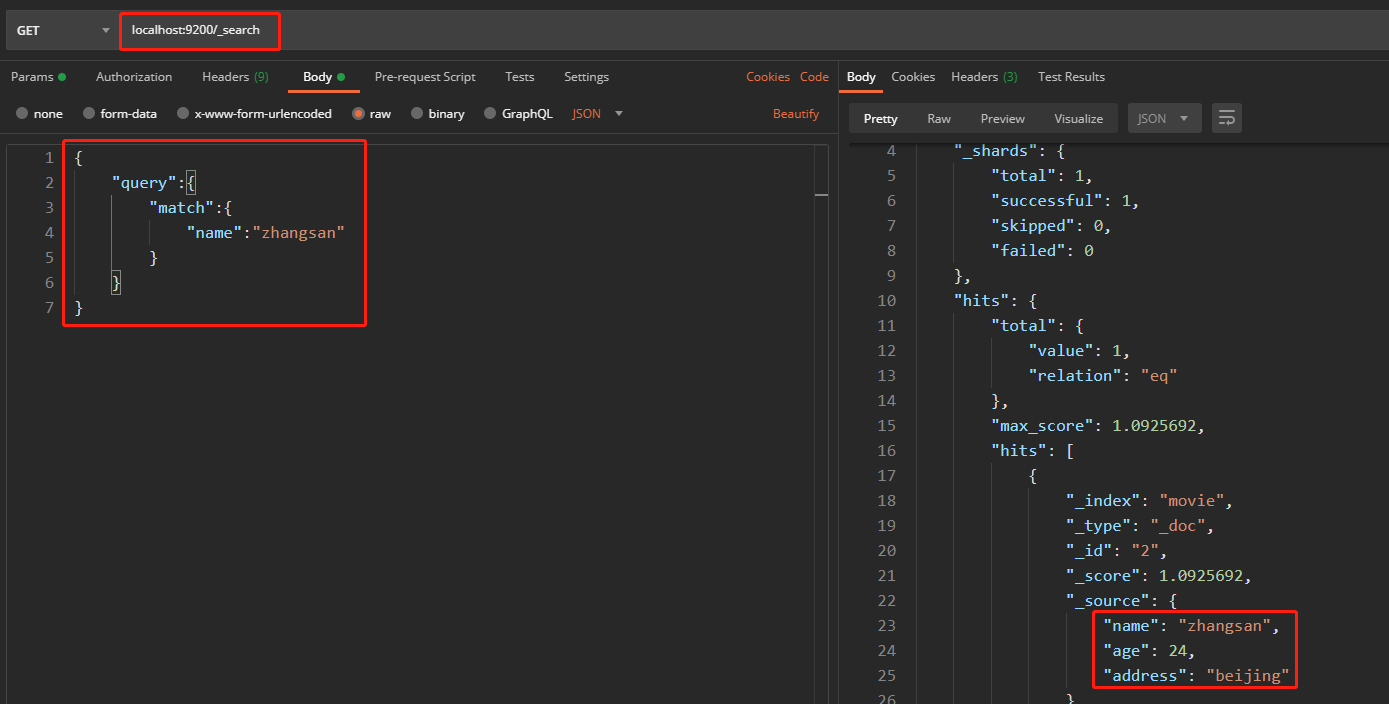Click the "age": 24 line

(1149, 651)
